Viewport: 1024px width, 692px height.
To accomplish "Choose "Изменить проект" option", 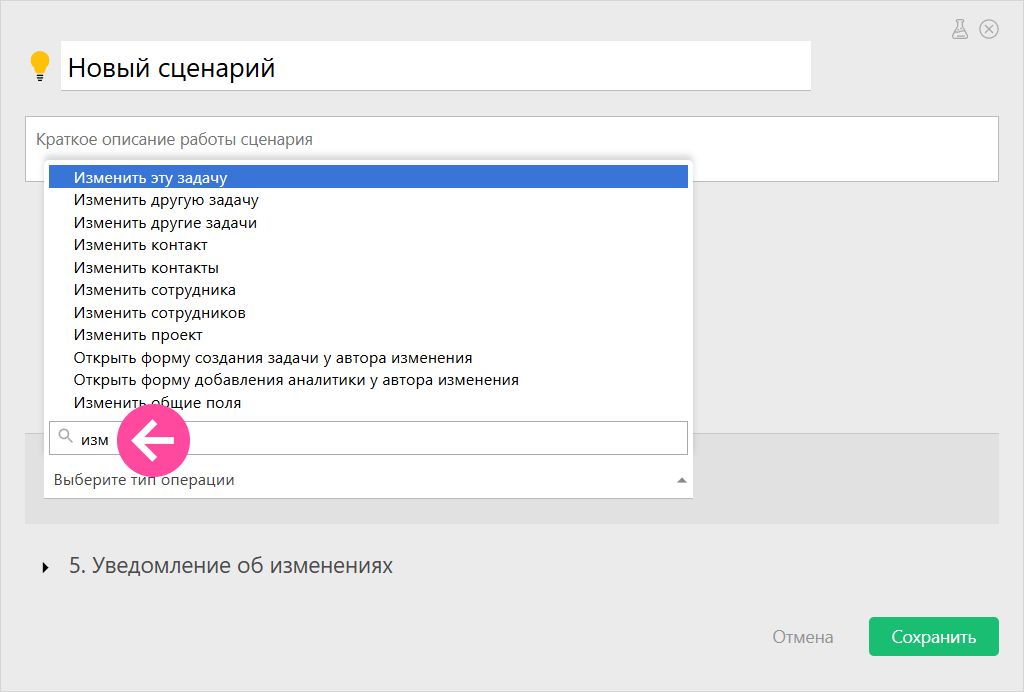I will click(x=368, y=335).
